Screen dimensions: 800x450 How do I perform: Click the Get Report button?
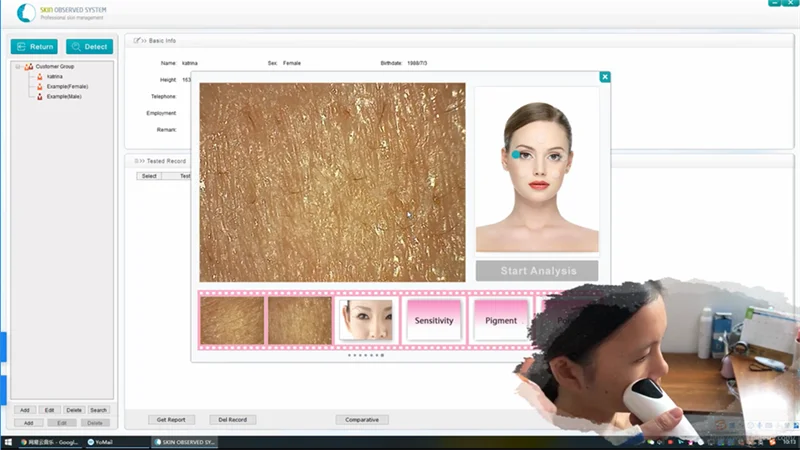(170, 420)
